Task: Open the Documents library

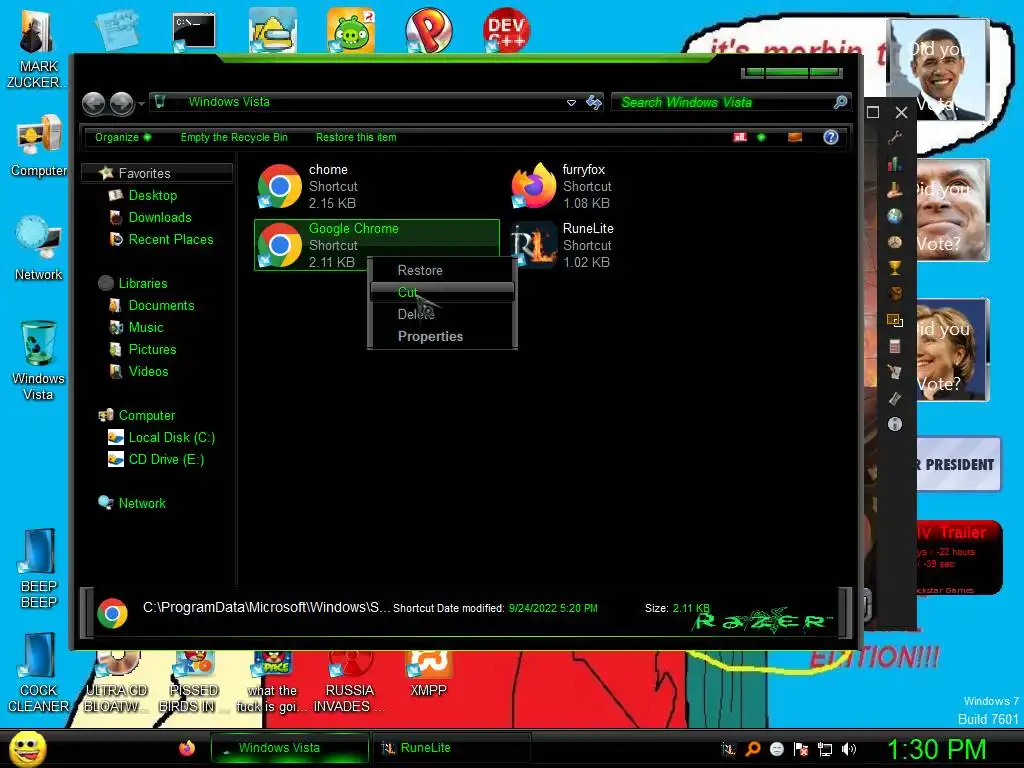Action: tap(161, 306)
